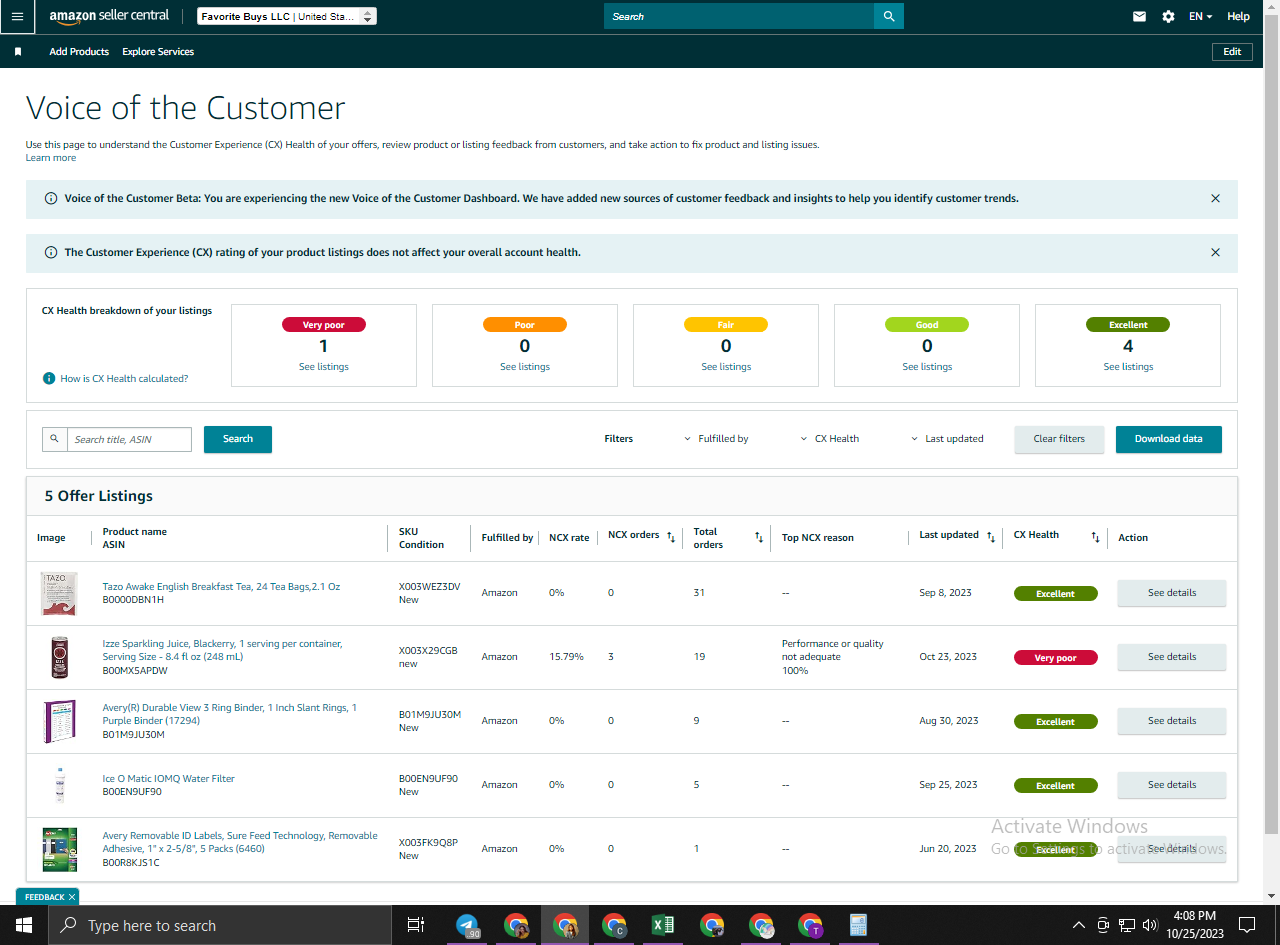Click the search magnifier button in header

(x=889, y=16)
